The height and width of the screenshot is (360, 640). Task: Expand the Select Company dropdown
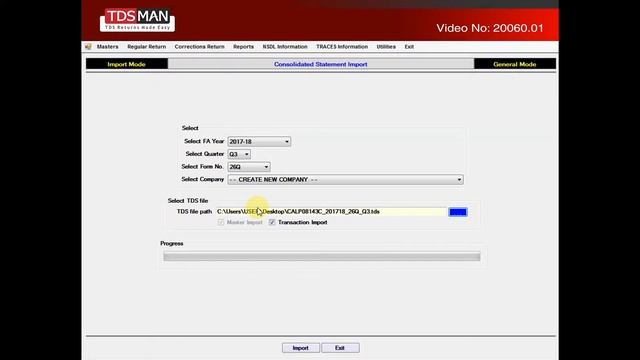tap(459, 180)
